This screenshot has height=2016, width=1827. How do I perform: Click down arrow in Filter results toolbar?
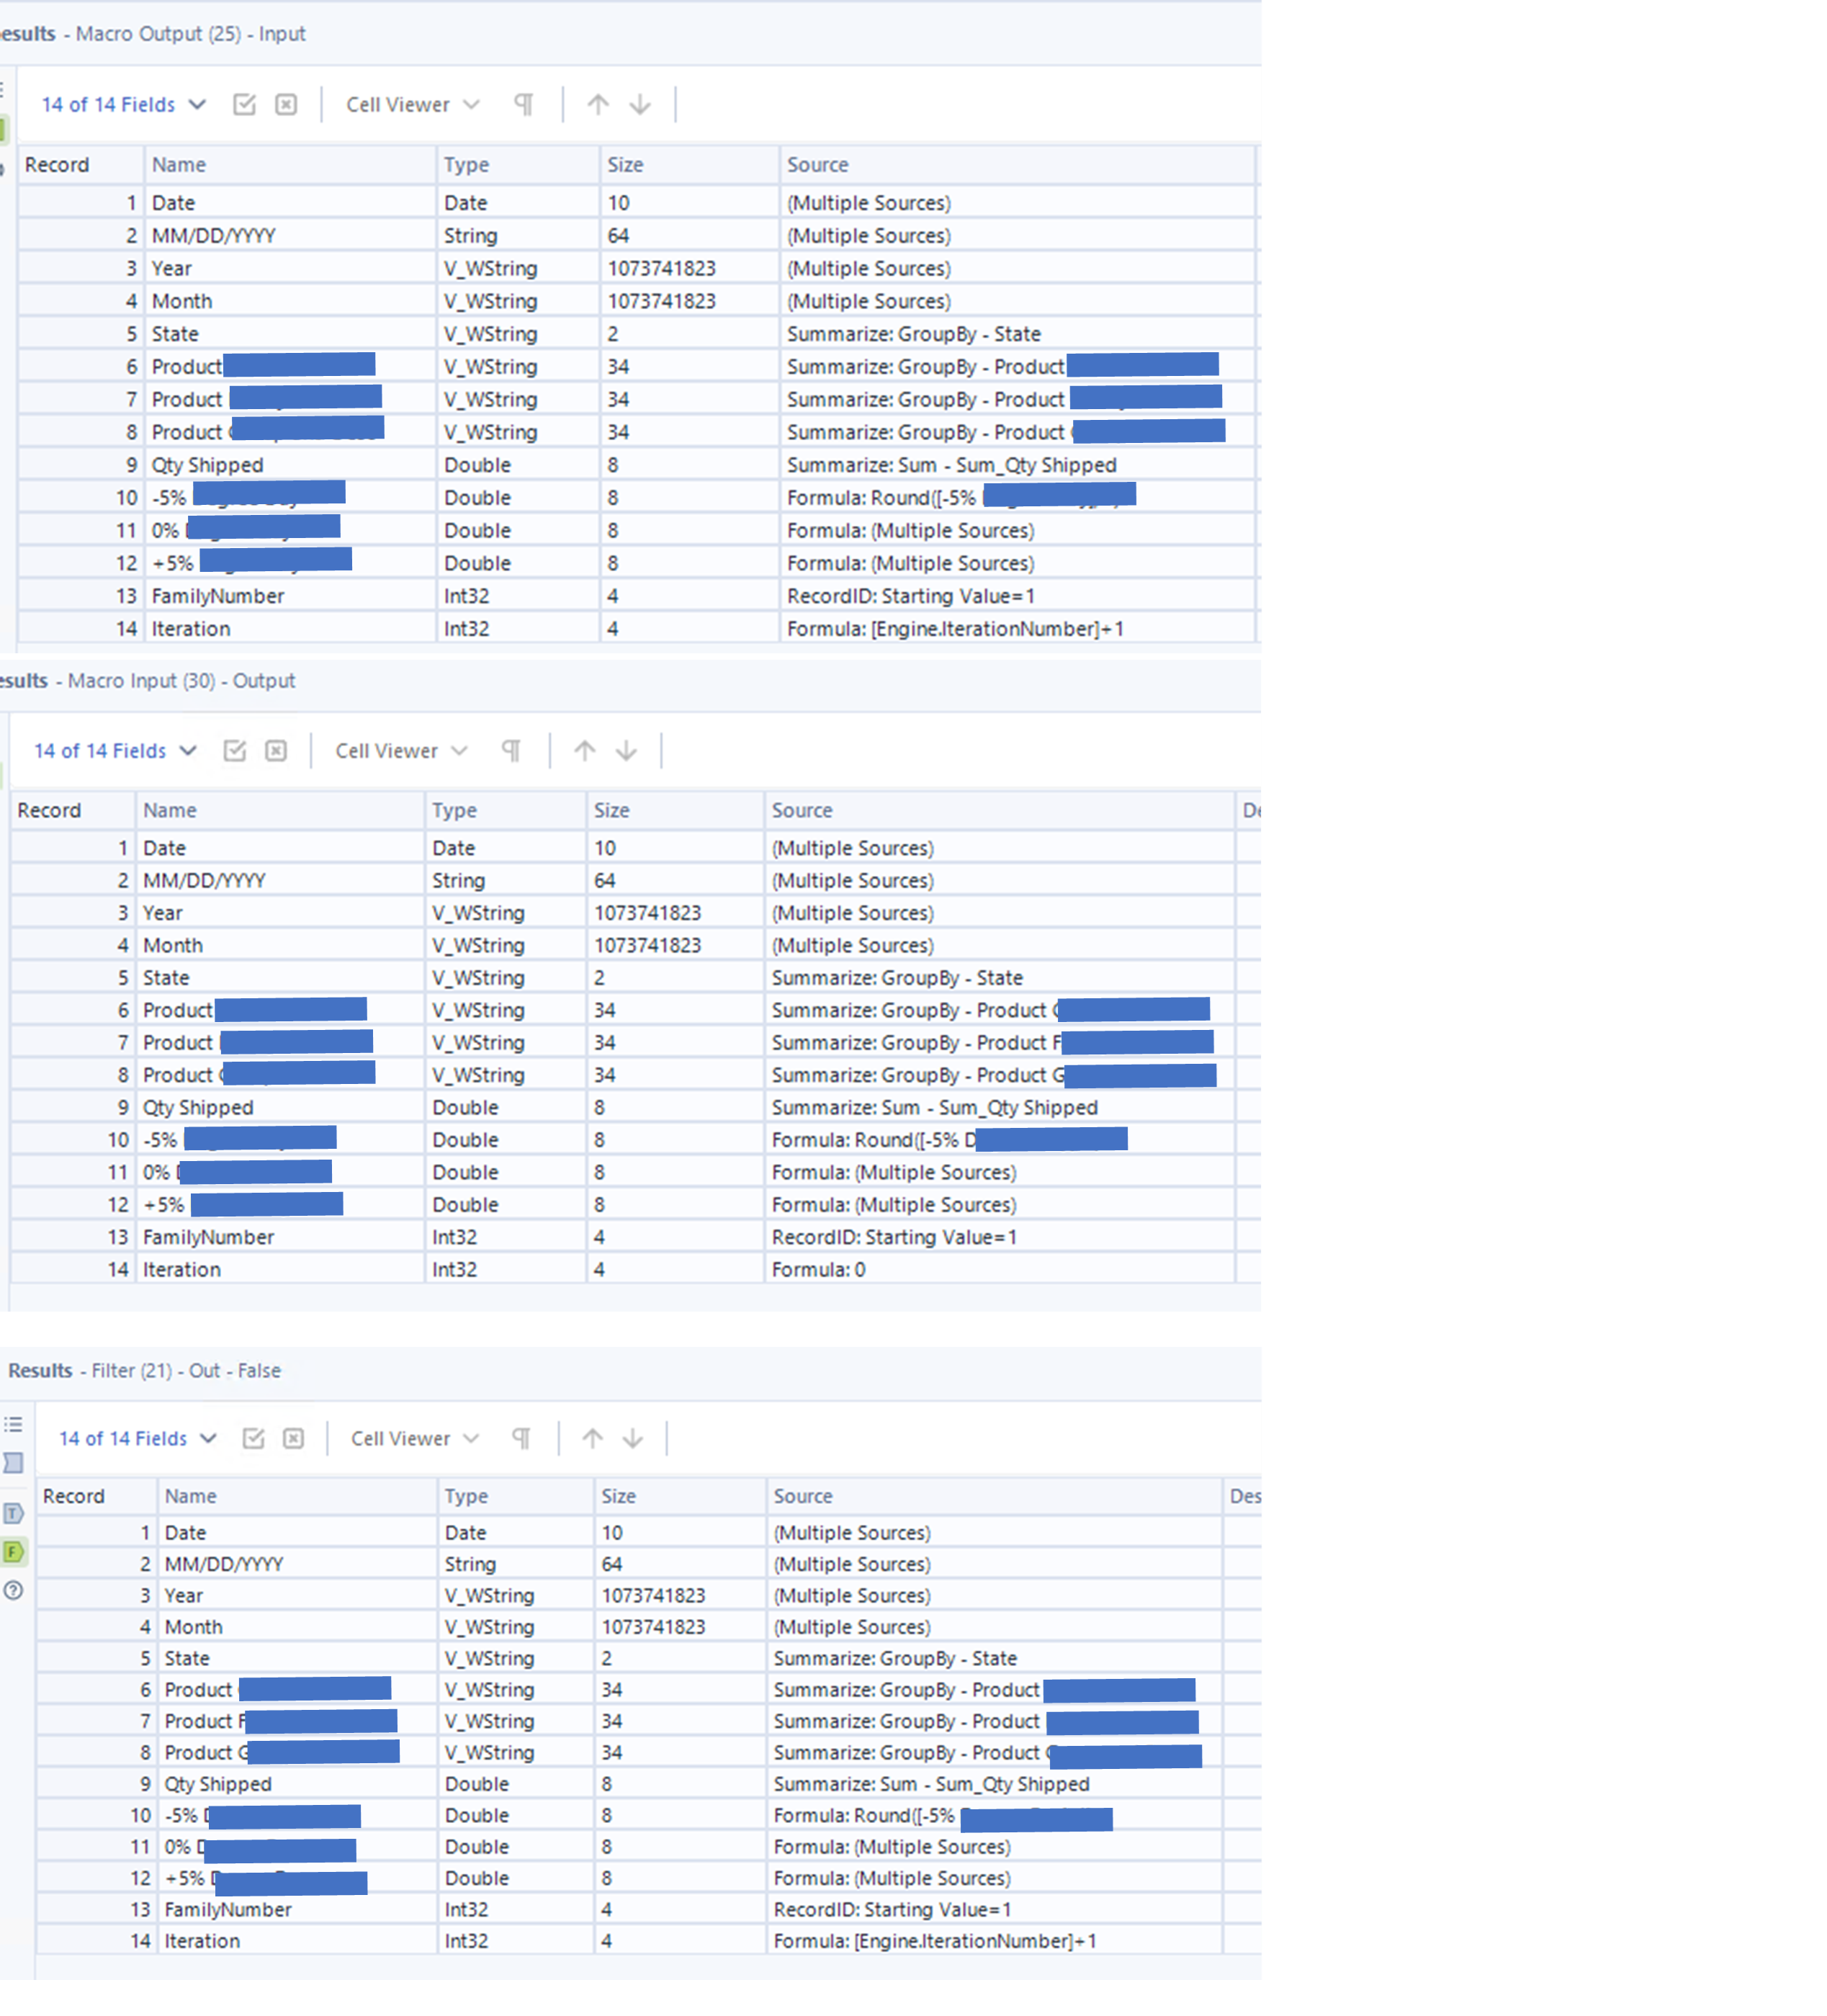[633, 1438]
